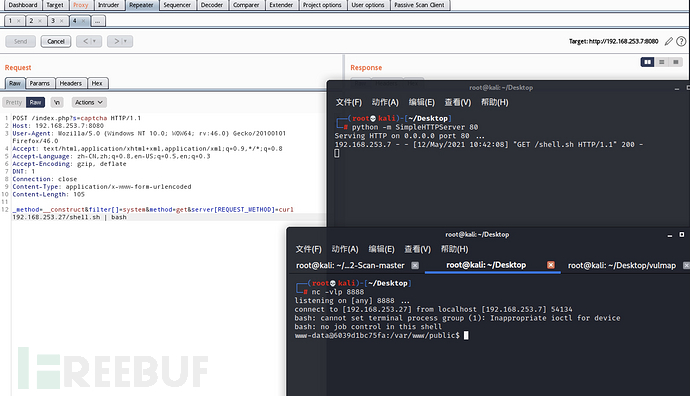Switch request view to Hex tab
Image resolution: width=690 pixels, height=396 pixels.
click(x=97, y=83)
